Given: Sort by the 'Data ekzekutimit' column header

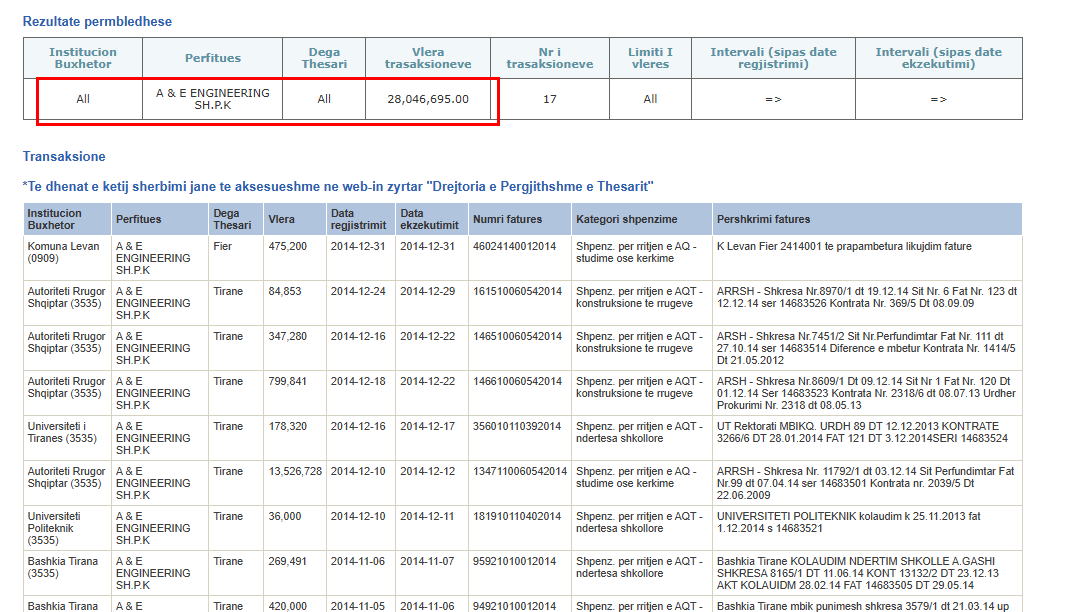Looking at the screenshot, I should pos(429,219).
